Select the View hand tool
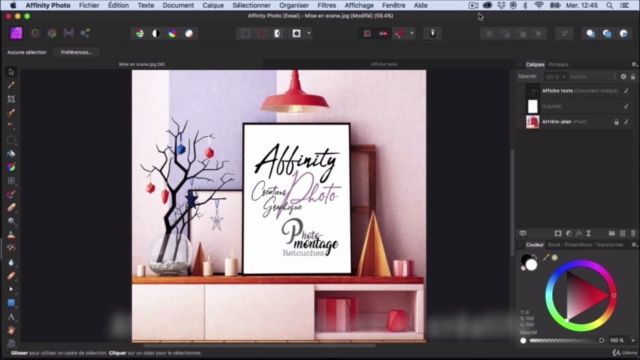This screenshot has width=640, height=360. click(11, 330)
